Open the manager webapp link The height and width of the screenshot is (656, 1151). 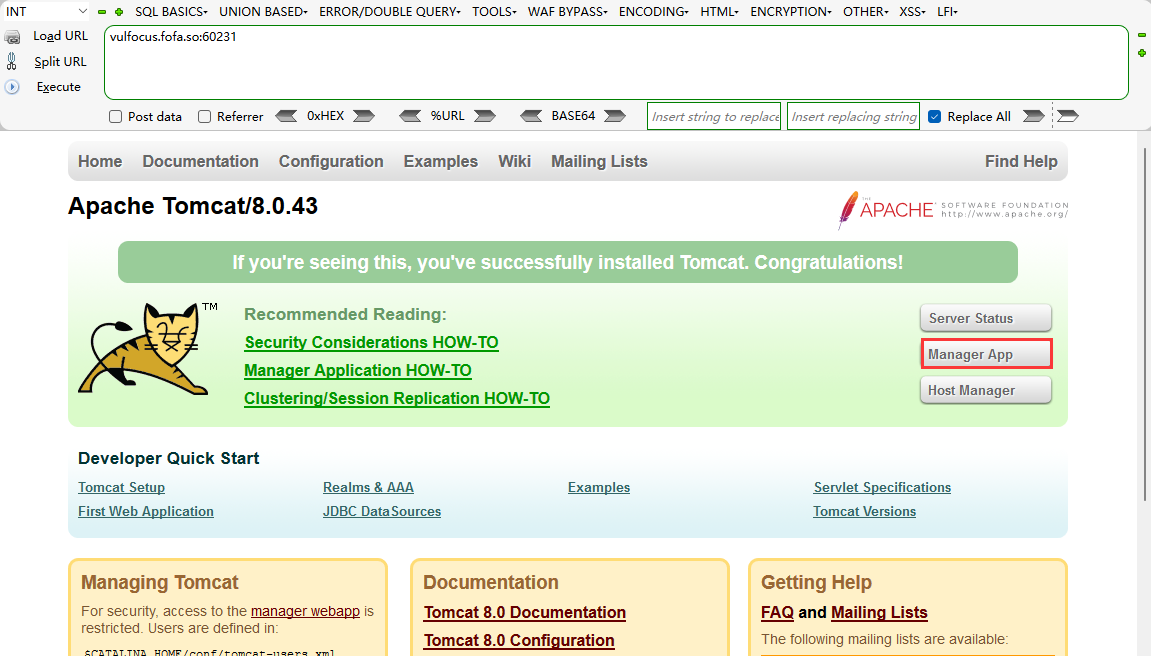coord(305,611)
